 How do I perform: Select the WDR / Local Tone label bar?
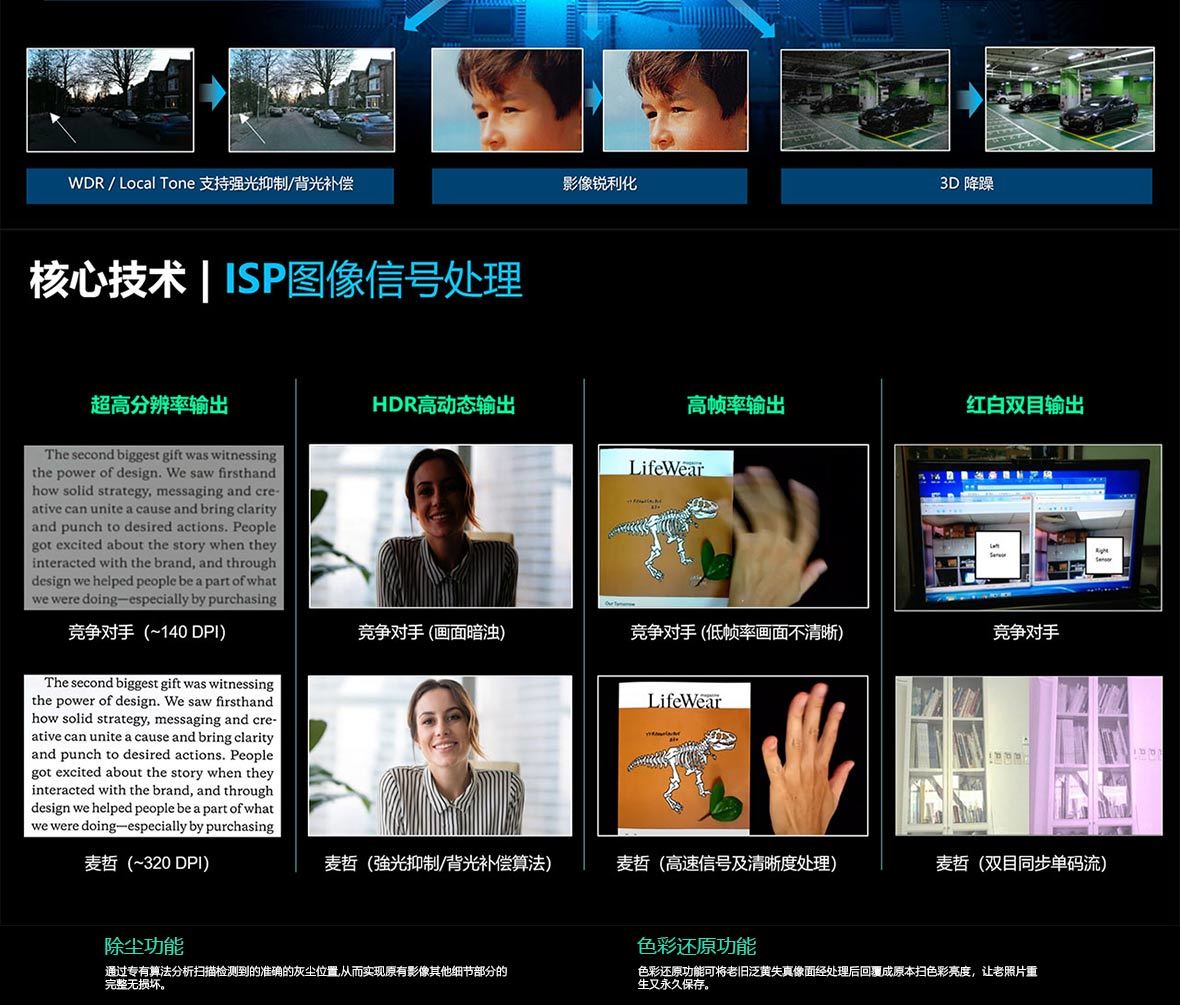pos(210,185)
